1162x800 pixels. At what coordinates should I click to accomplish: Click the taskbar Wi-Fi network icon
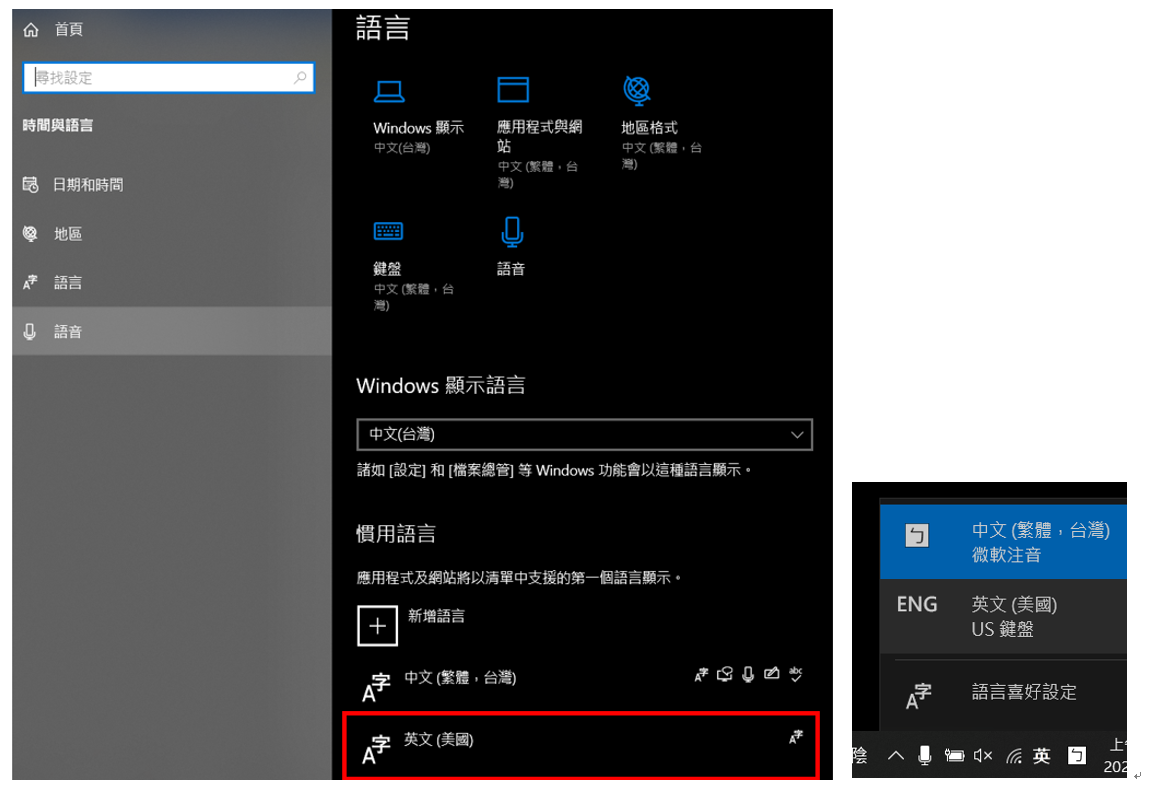point(1013,756)
